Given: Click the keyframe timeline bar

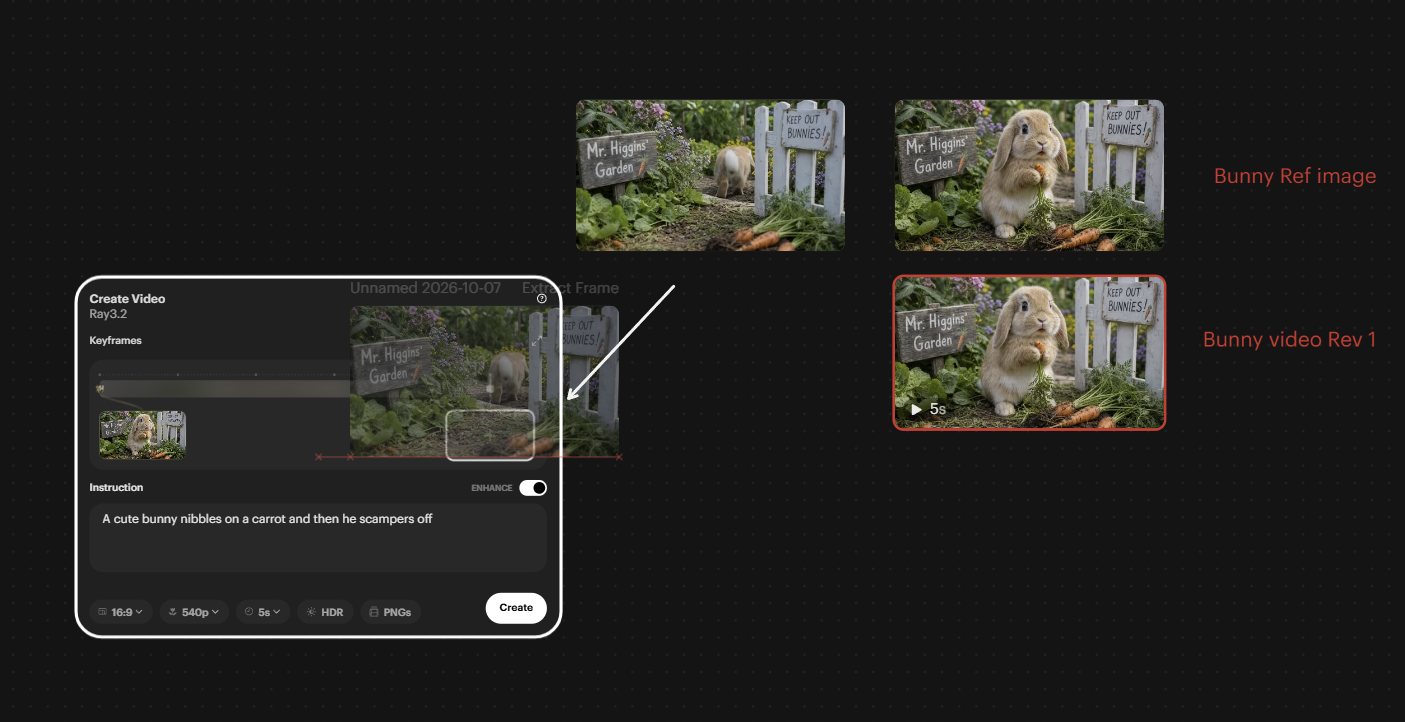Looking at the screenshot, I should coord(225,388).
